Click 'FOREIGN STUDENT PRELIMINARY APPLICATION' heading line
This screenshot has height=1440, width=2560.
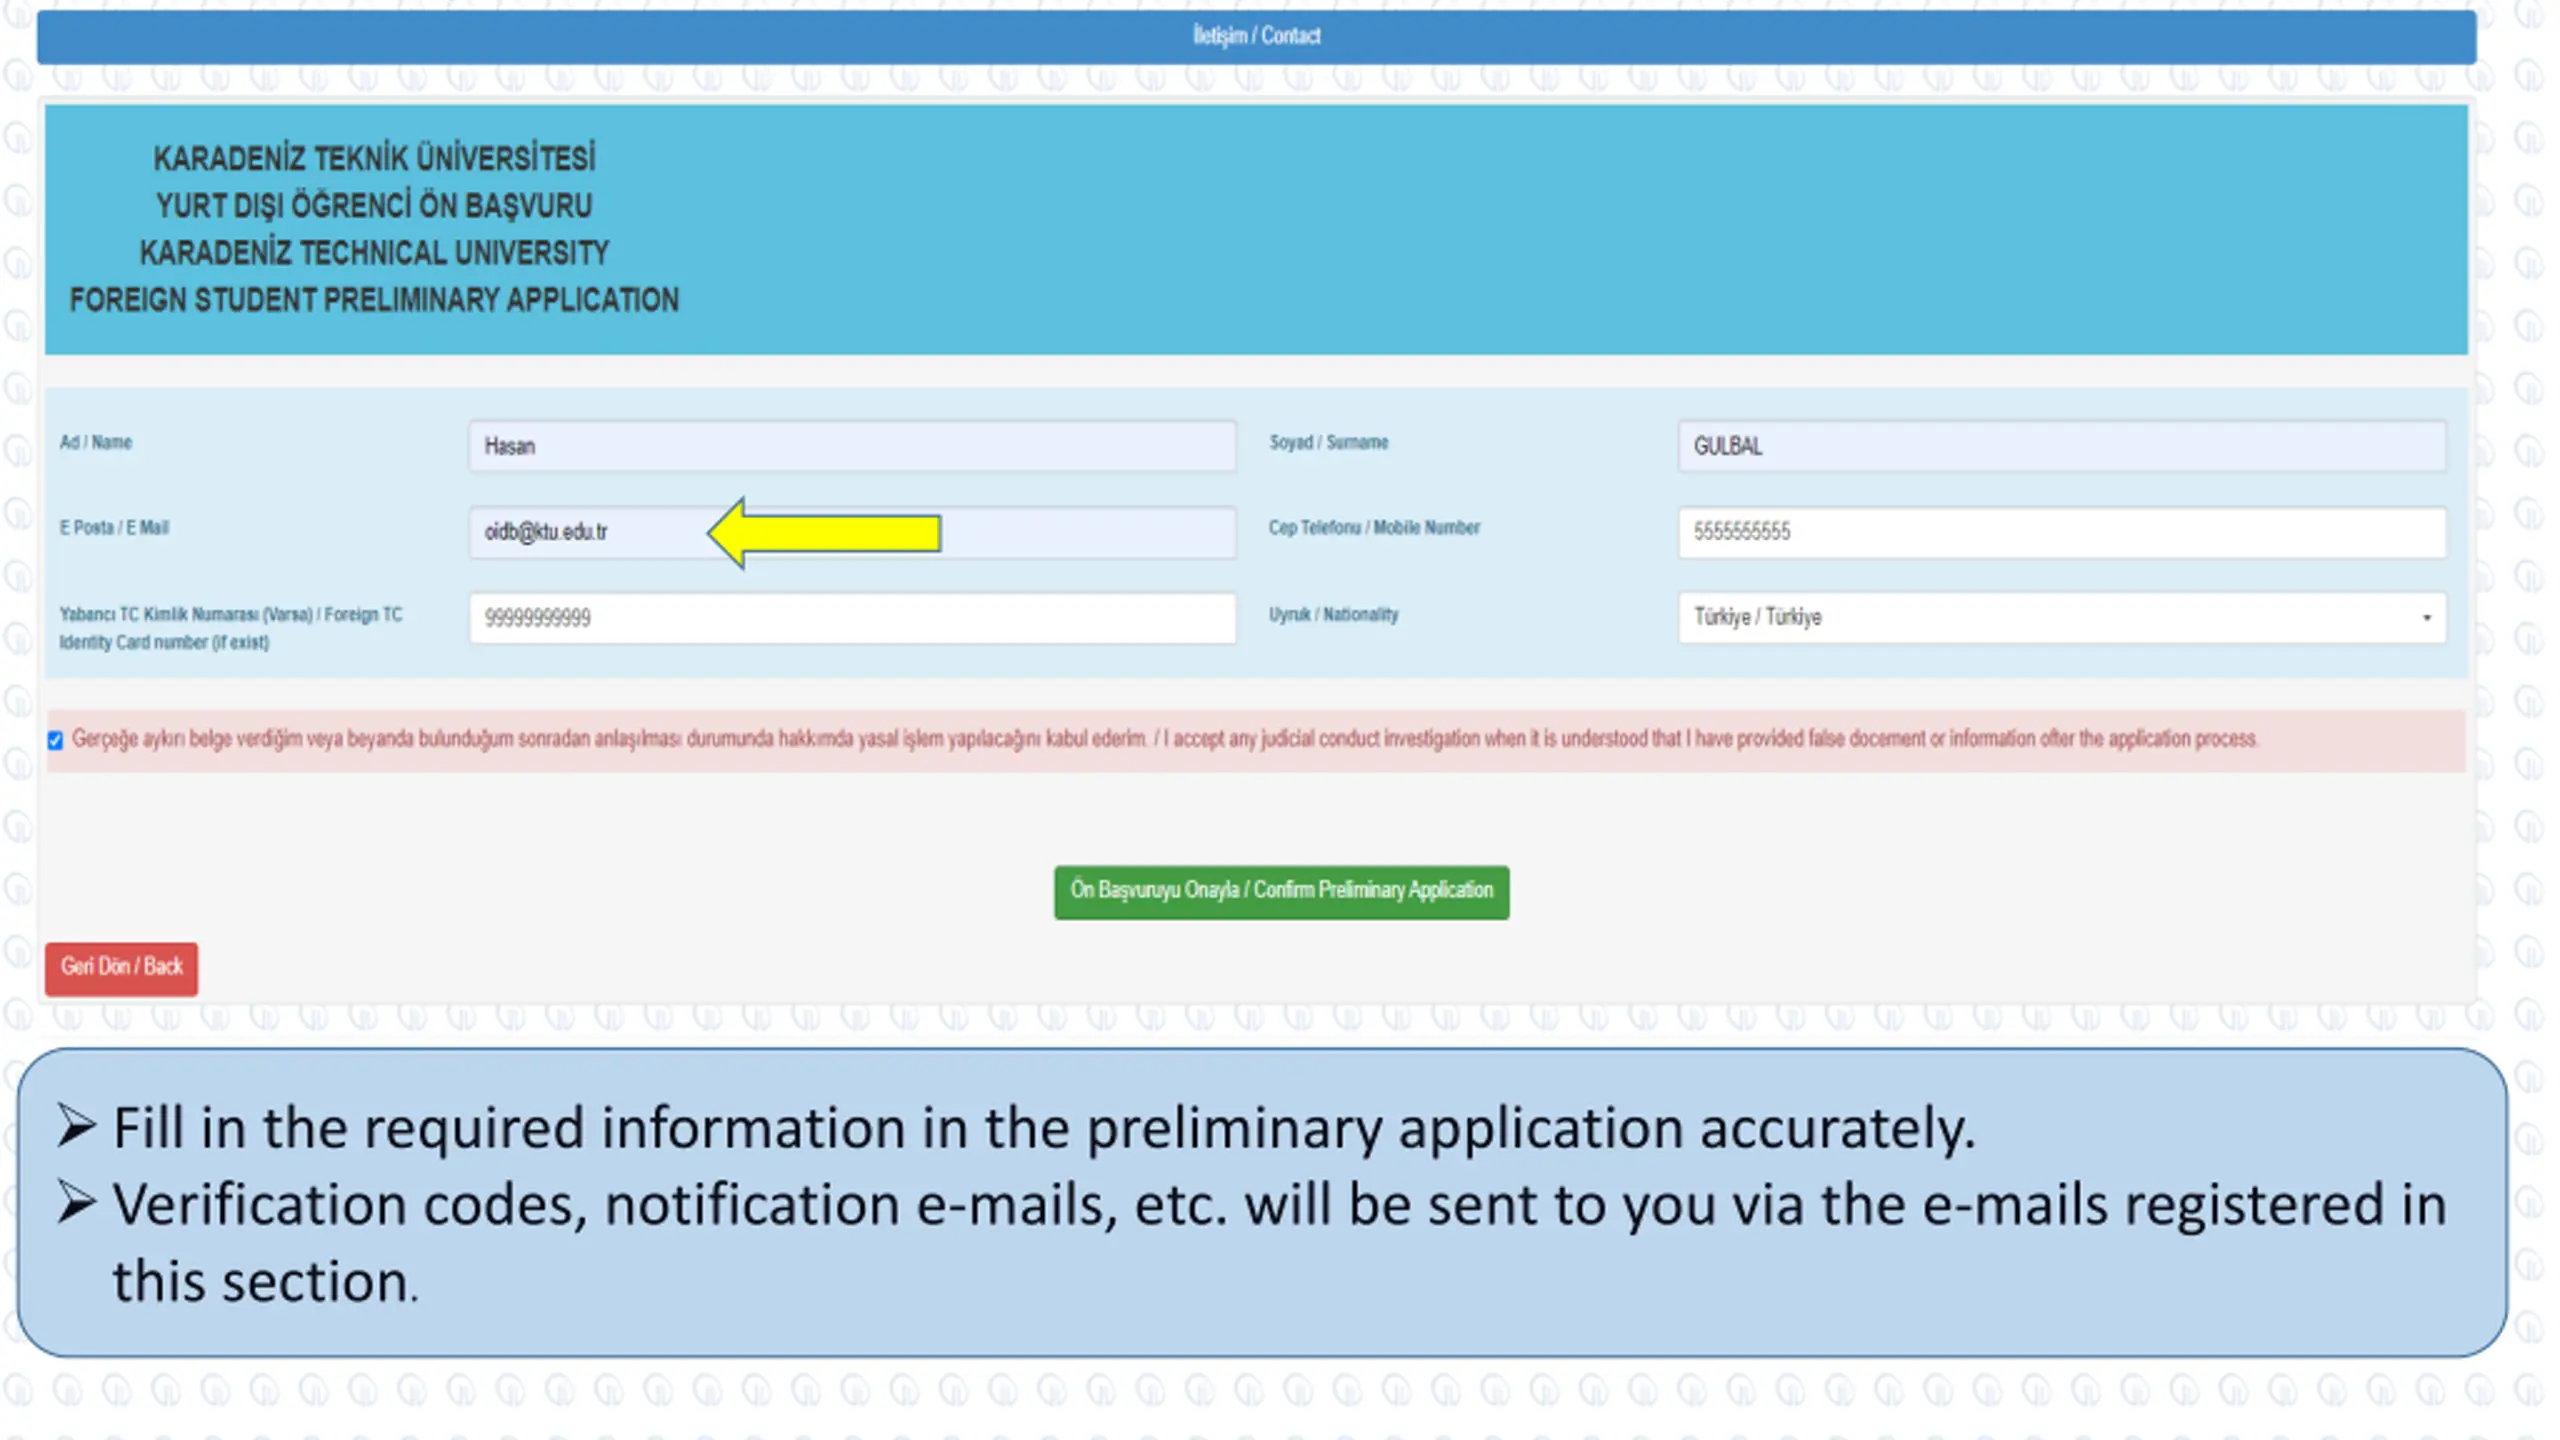374,300
